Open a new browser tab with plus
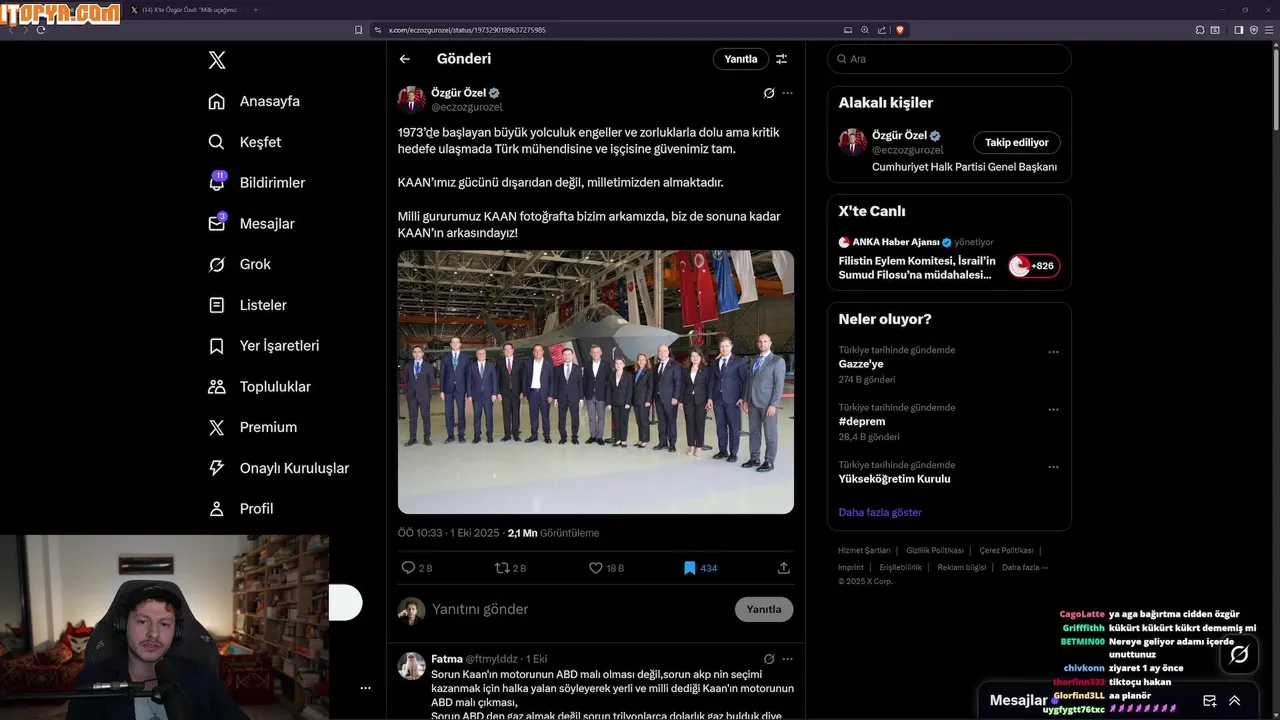 (255, 10)
